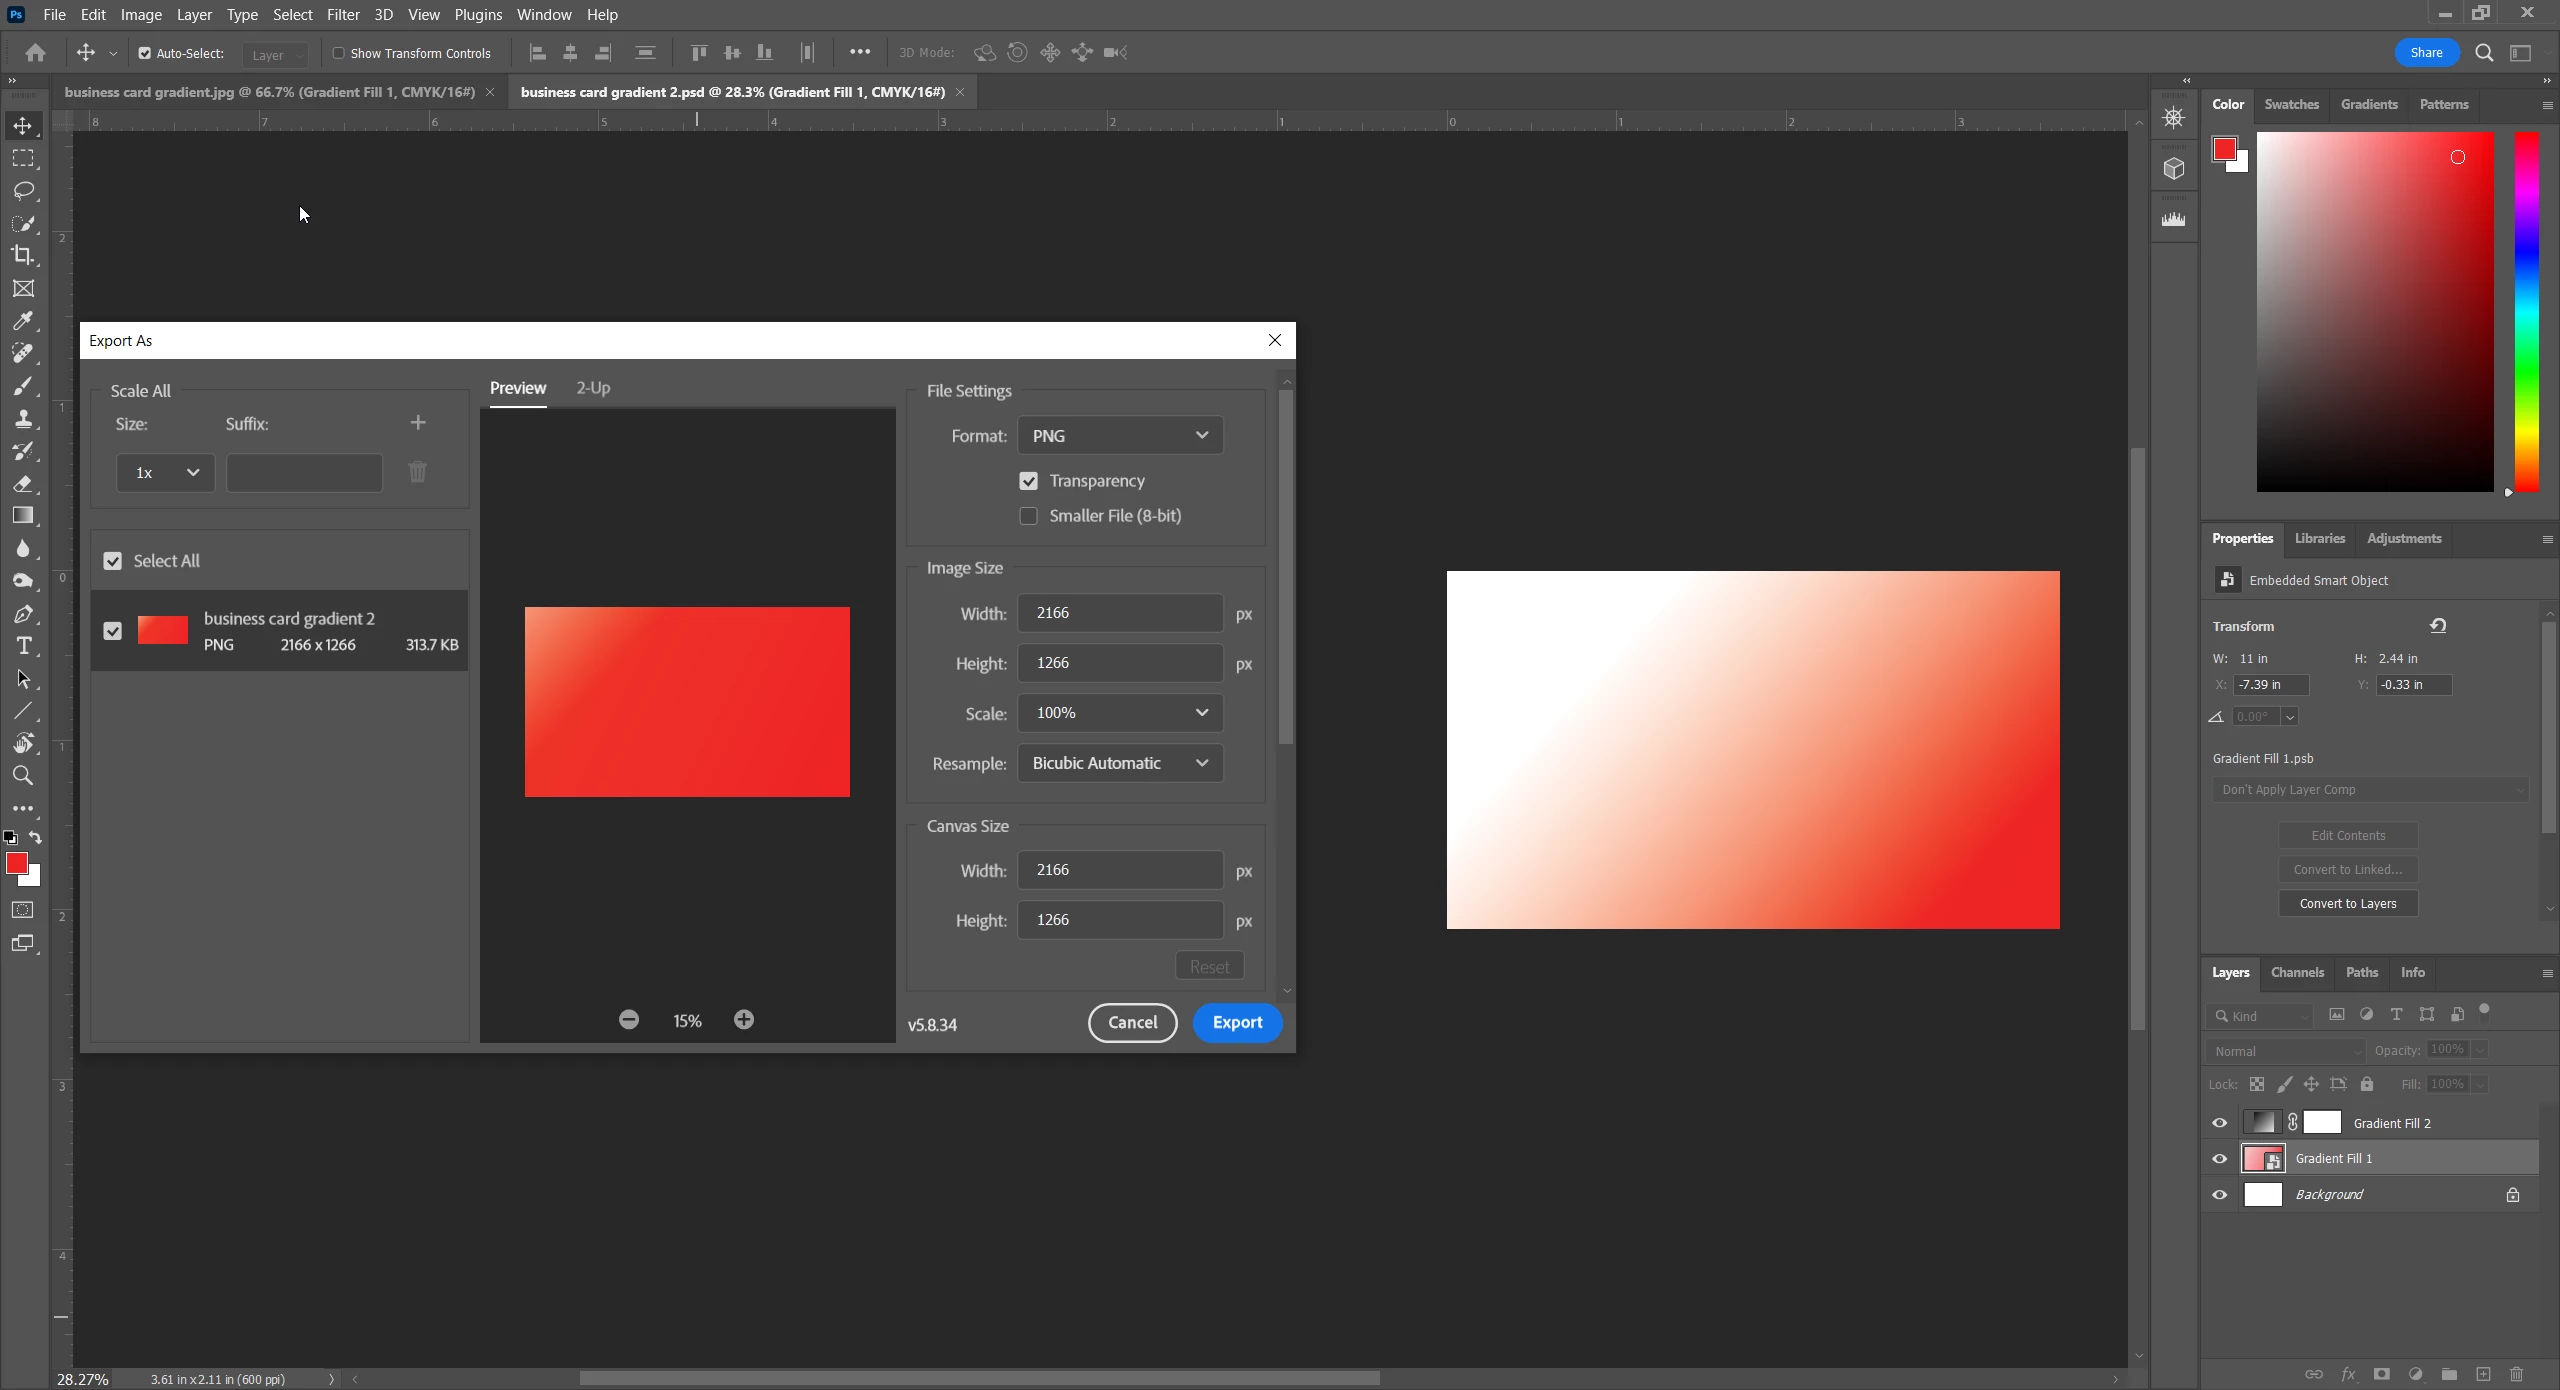2560x1390 pixels.
Task: Open the Format PNG dropdown
Action: coord(1120,436)
